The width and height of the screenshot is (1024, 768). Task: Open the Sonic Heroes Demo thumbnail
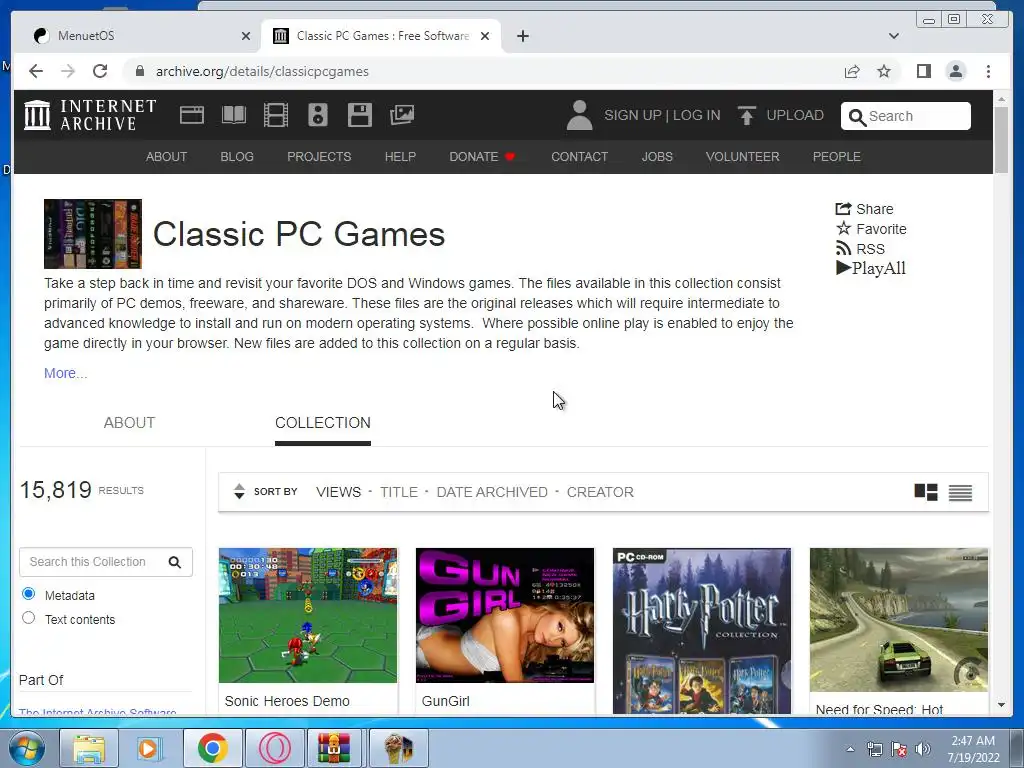tap(308, 615)
